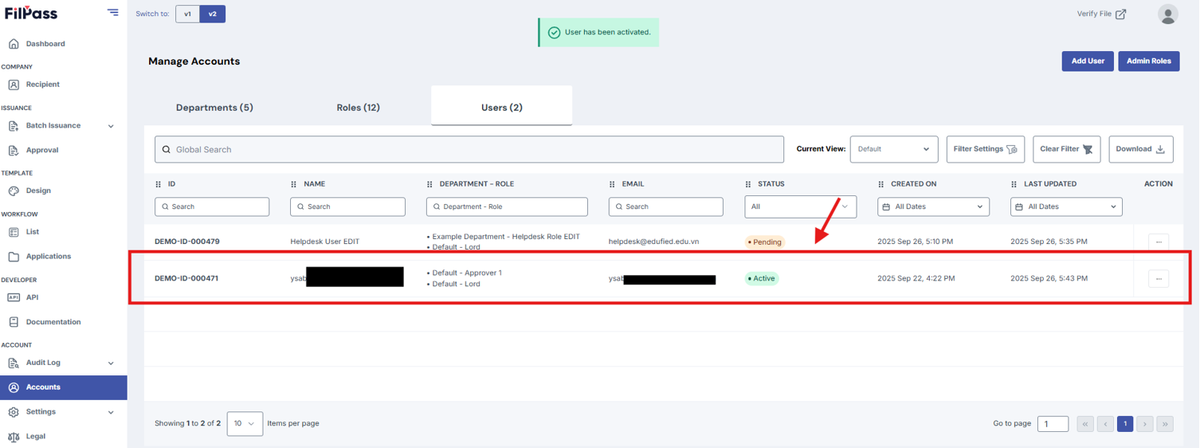This screenshot has height=448, width=1200.
Task: Go to the last page arrow
Action: (1165, 424)
